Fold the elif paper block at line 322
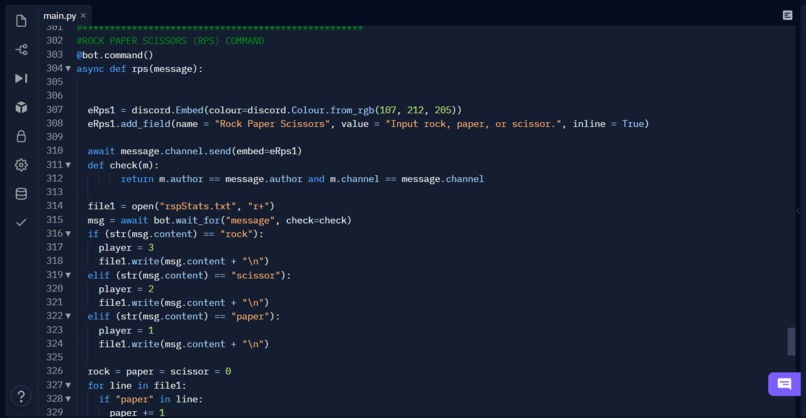 (x=68, y=316)
